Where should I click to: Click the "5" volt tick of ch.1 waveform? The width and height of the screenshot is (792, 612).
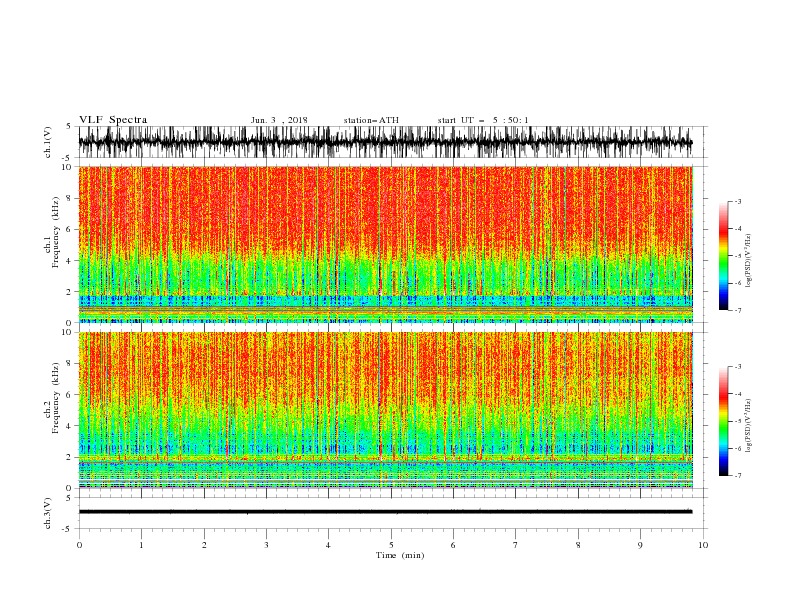(69, 127)
